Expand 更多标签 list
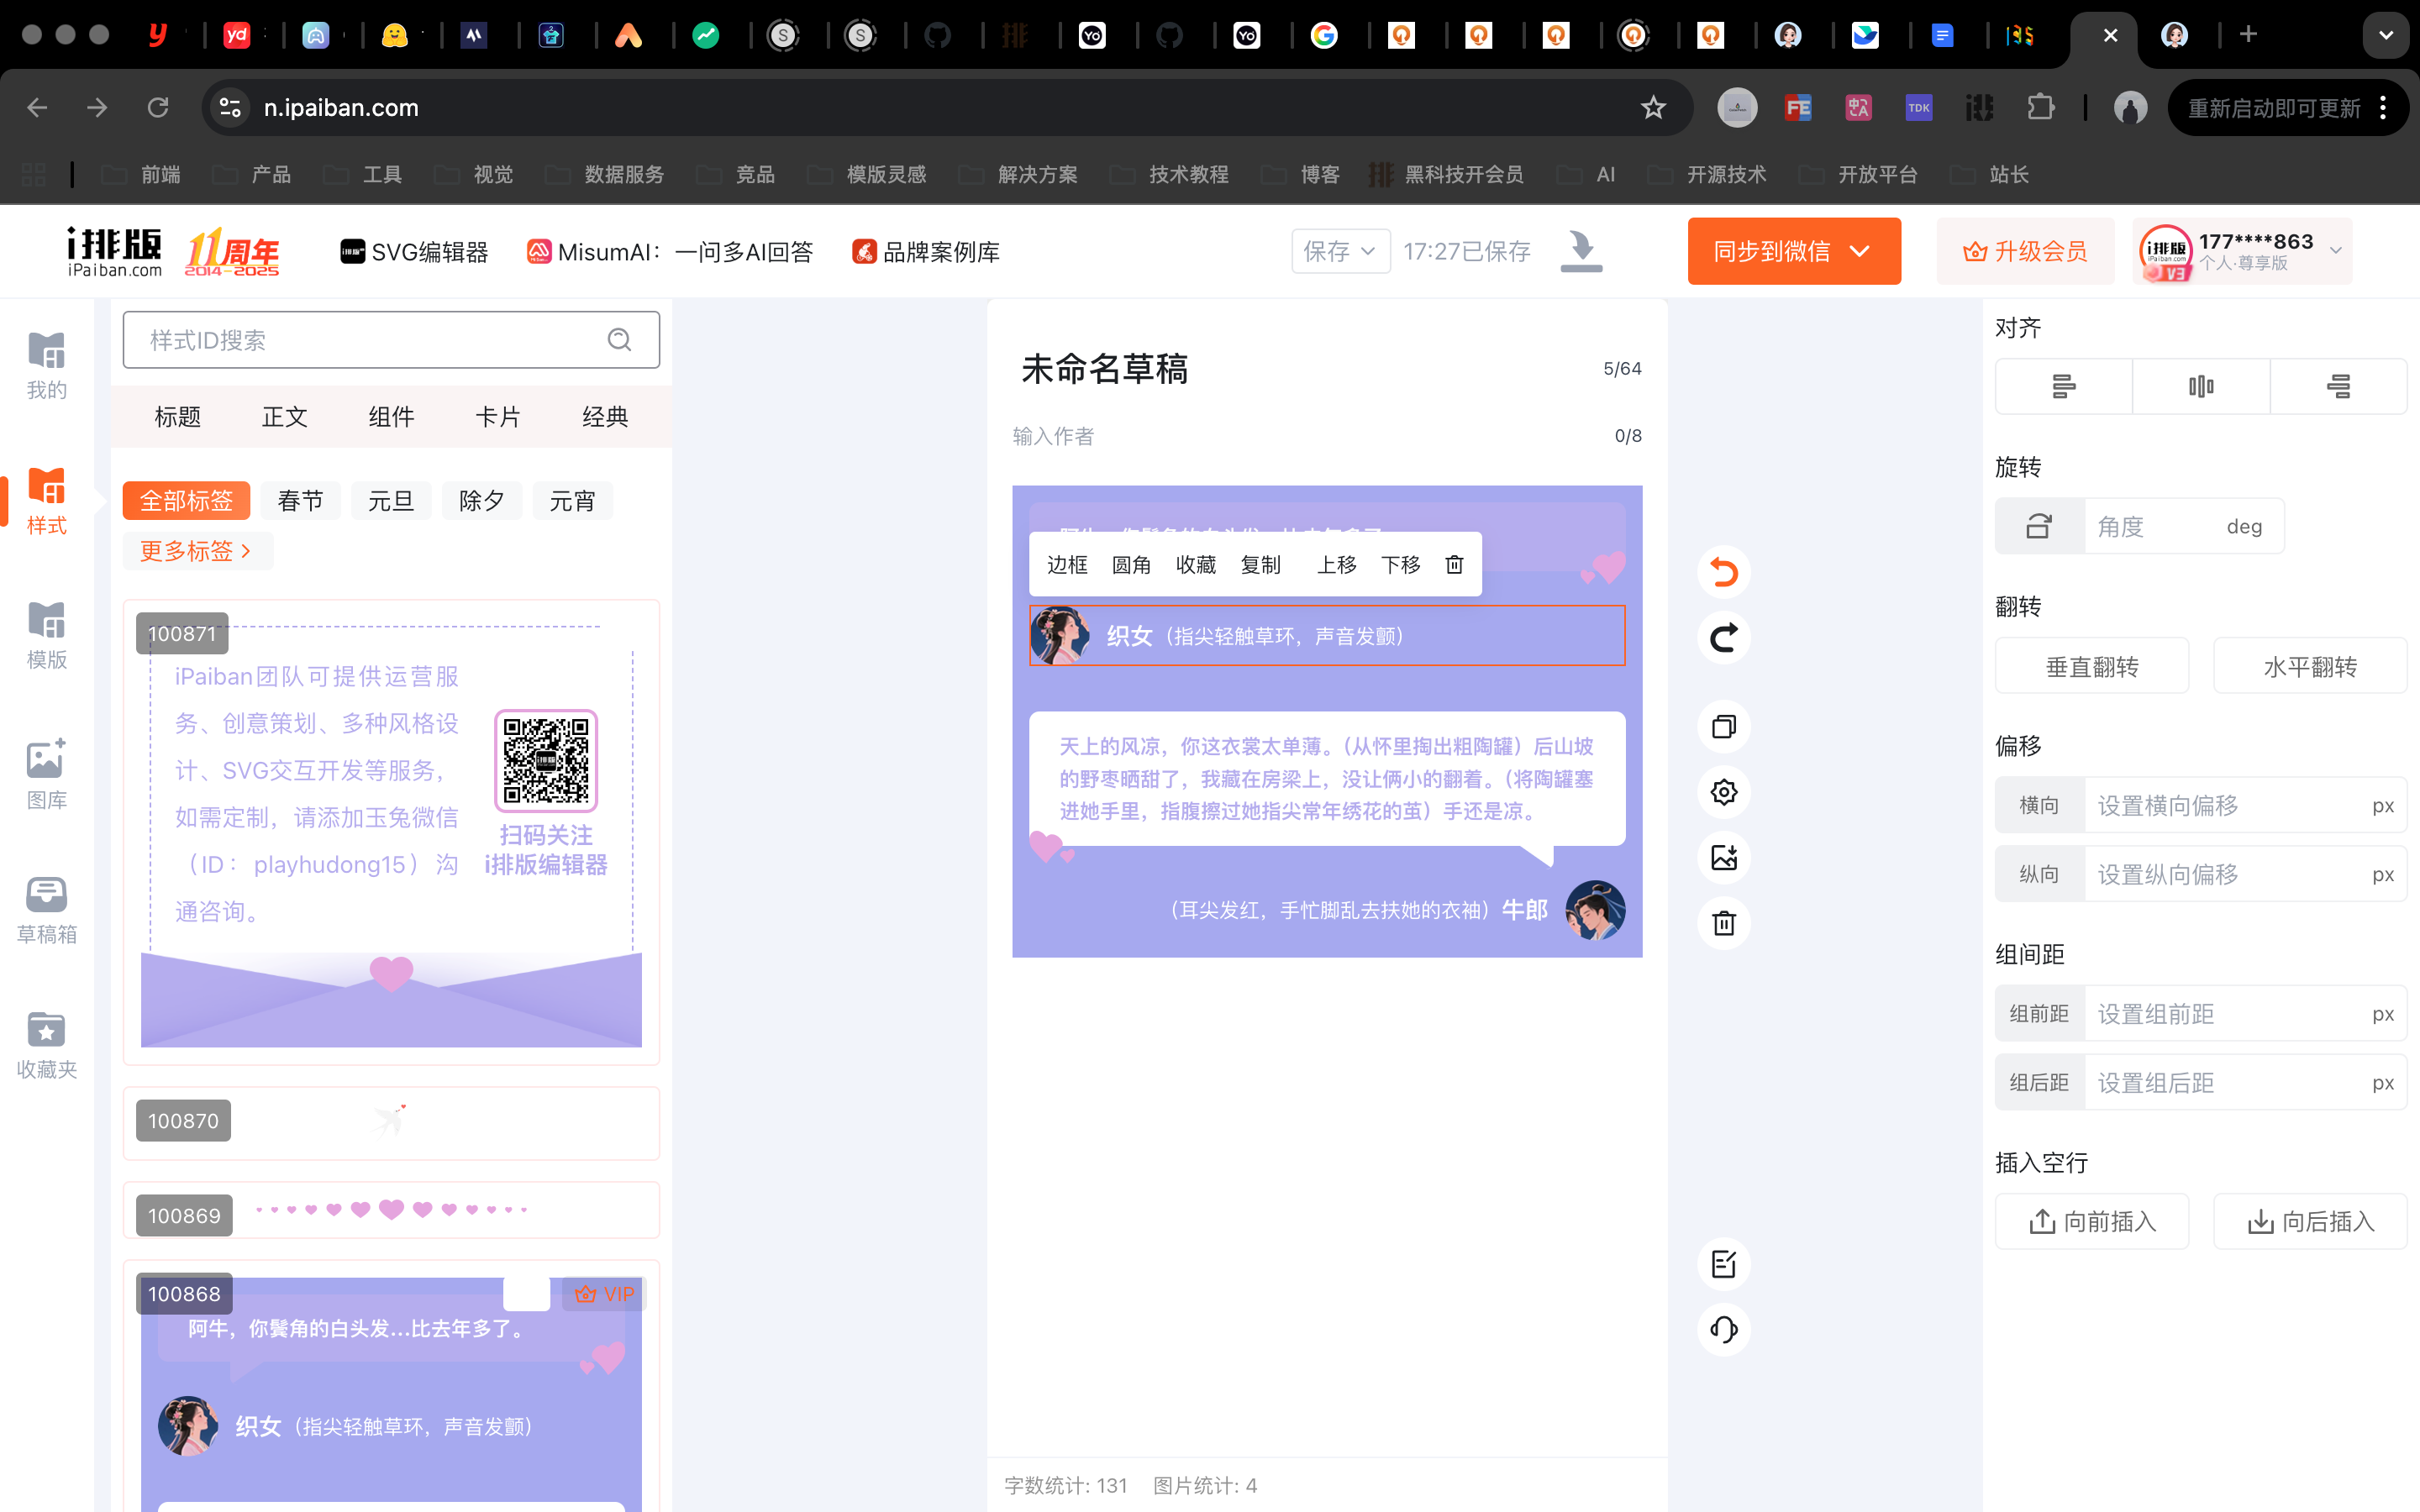The image size is (2420, 1512). pyautogui.click(x=196, y=551)
